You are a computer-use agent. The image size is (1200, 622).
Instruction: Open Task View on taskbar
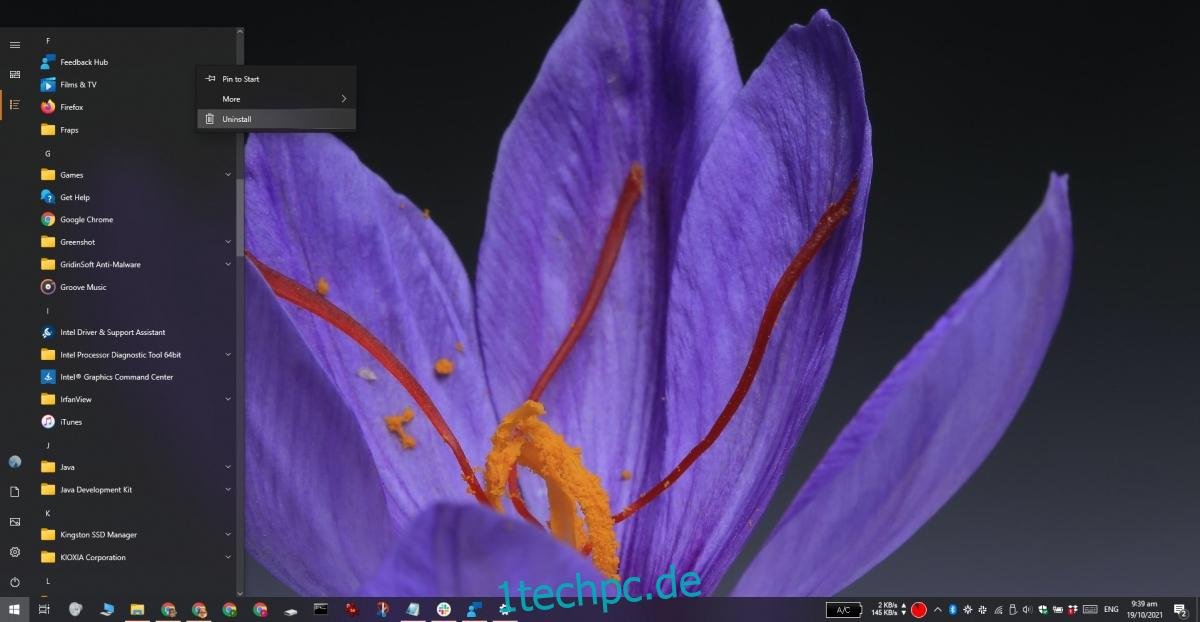click(45, 609)
